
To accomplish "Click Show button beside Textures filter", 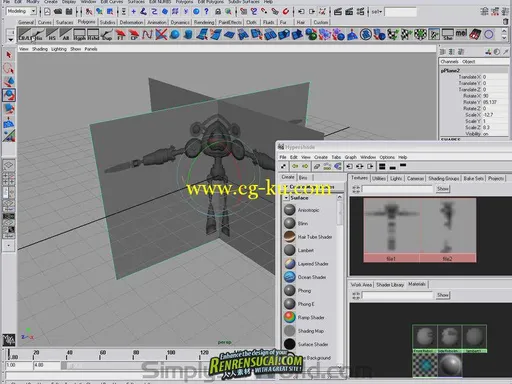I will click(x=443, y=189).
